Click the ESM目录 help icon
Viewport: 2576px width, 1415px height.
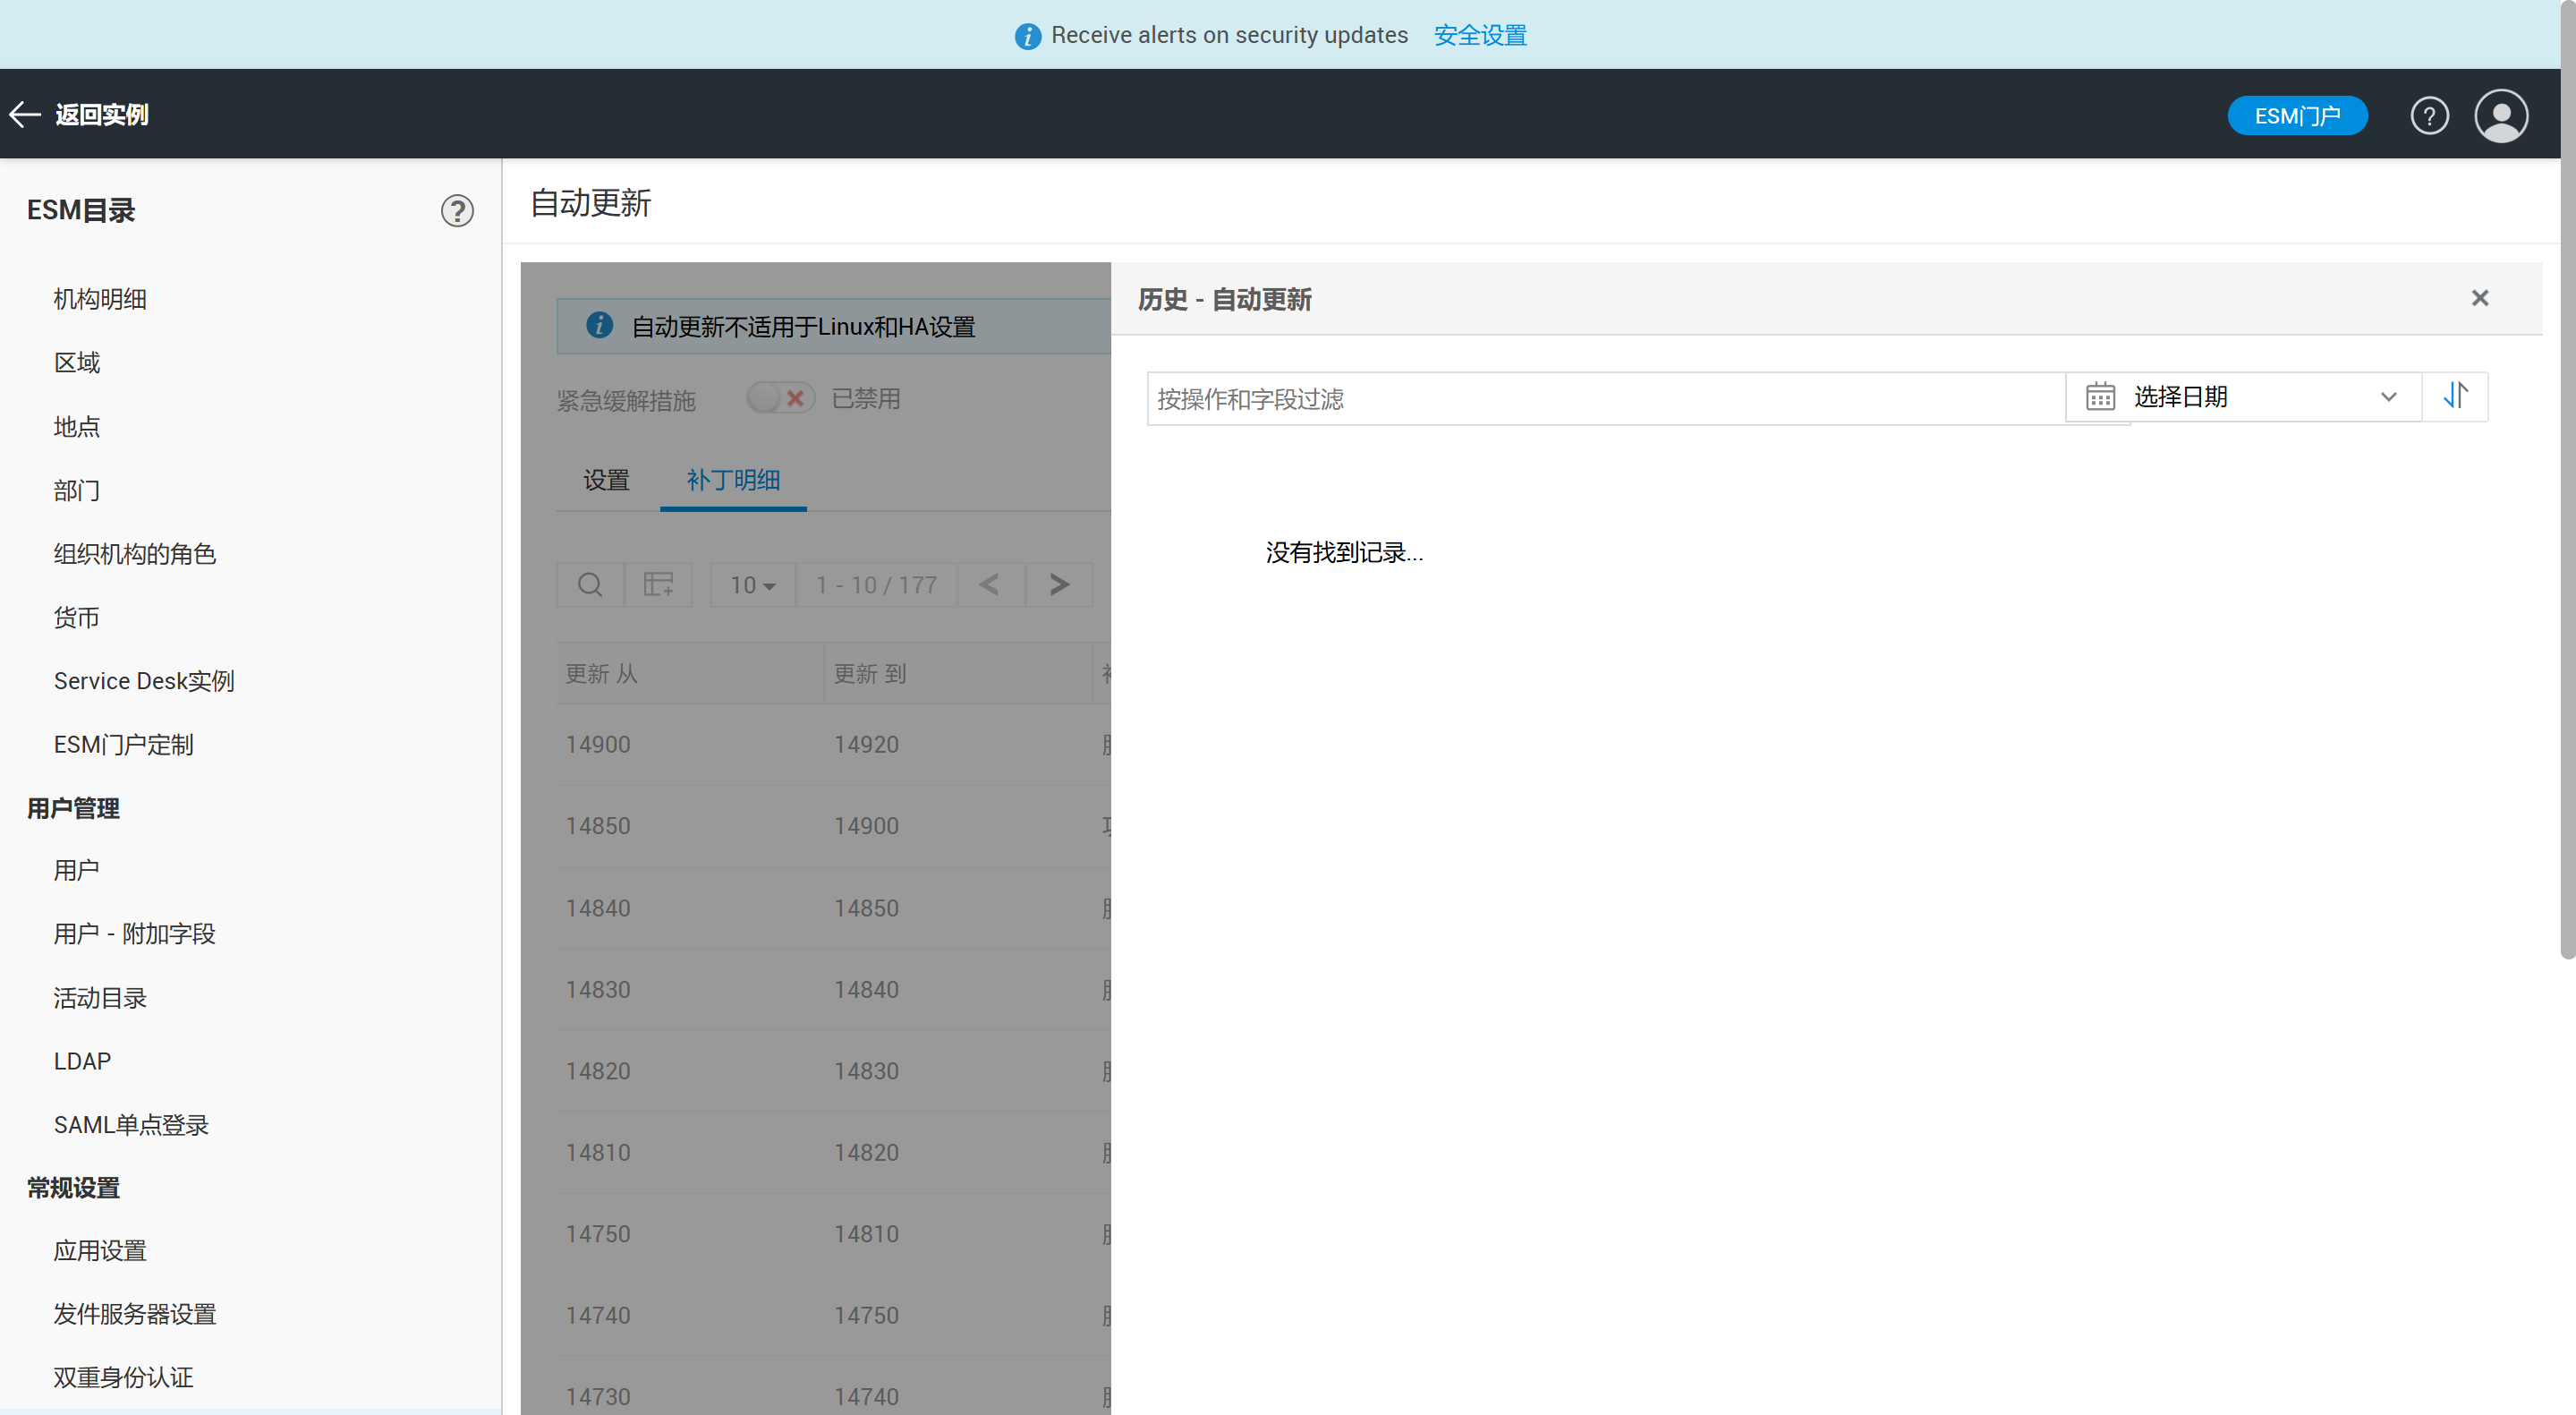pyautogui.click(x=457, y=211)
